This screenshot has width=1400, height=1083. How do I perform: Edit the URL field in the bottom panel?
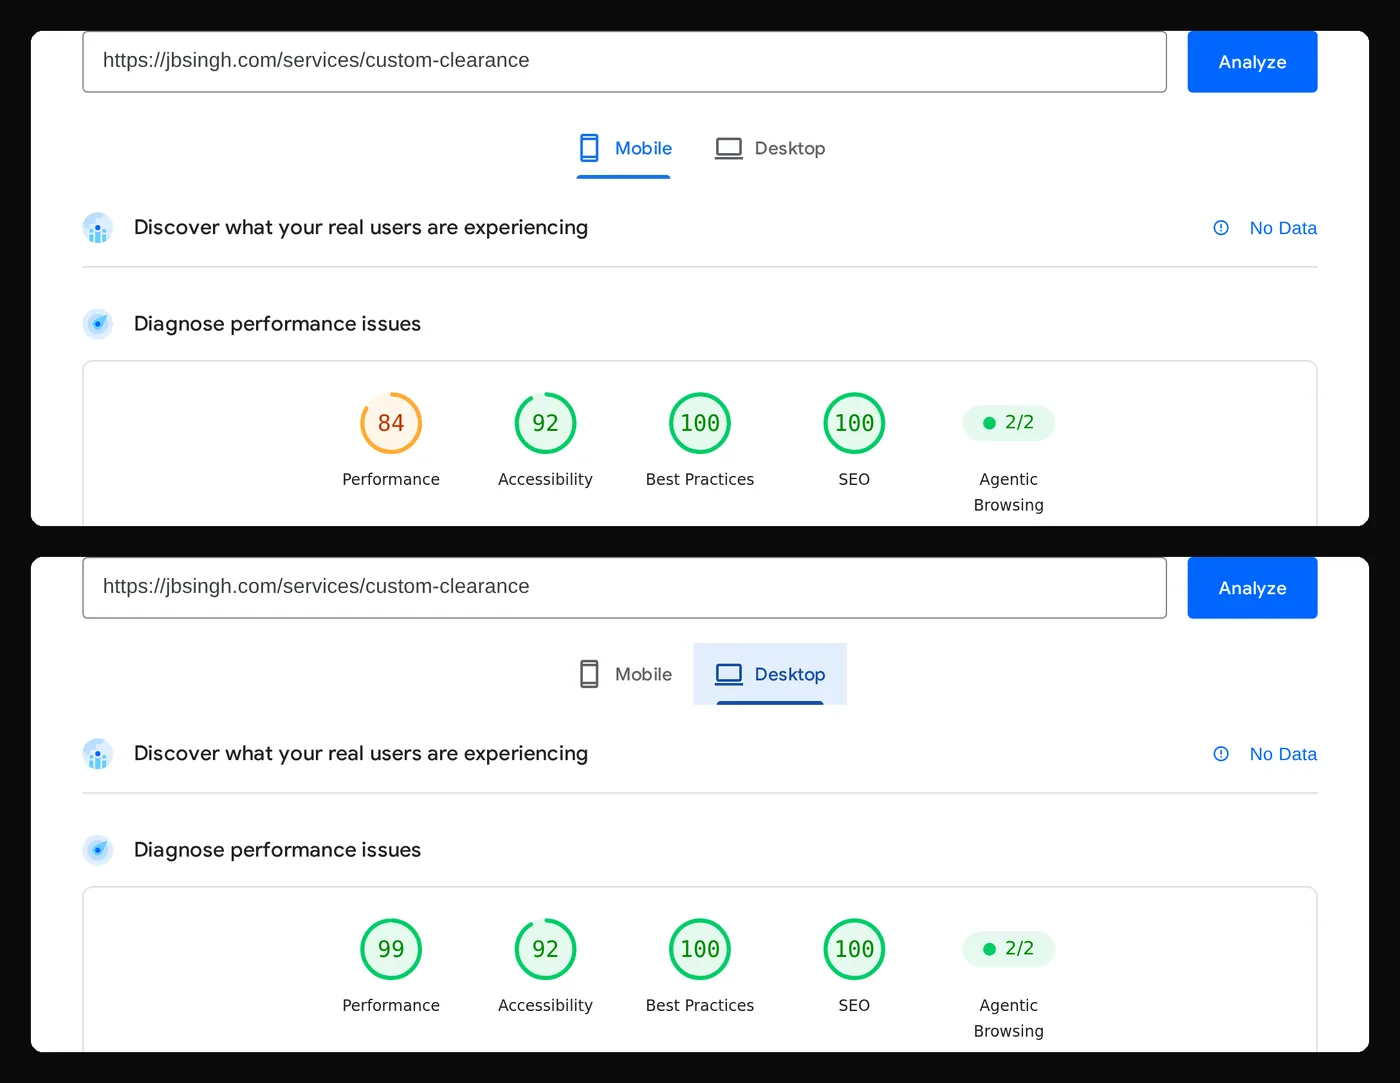click(624, 588)
